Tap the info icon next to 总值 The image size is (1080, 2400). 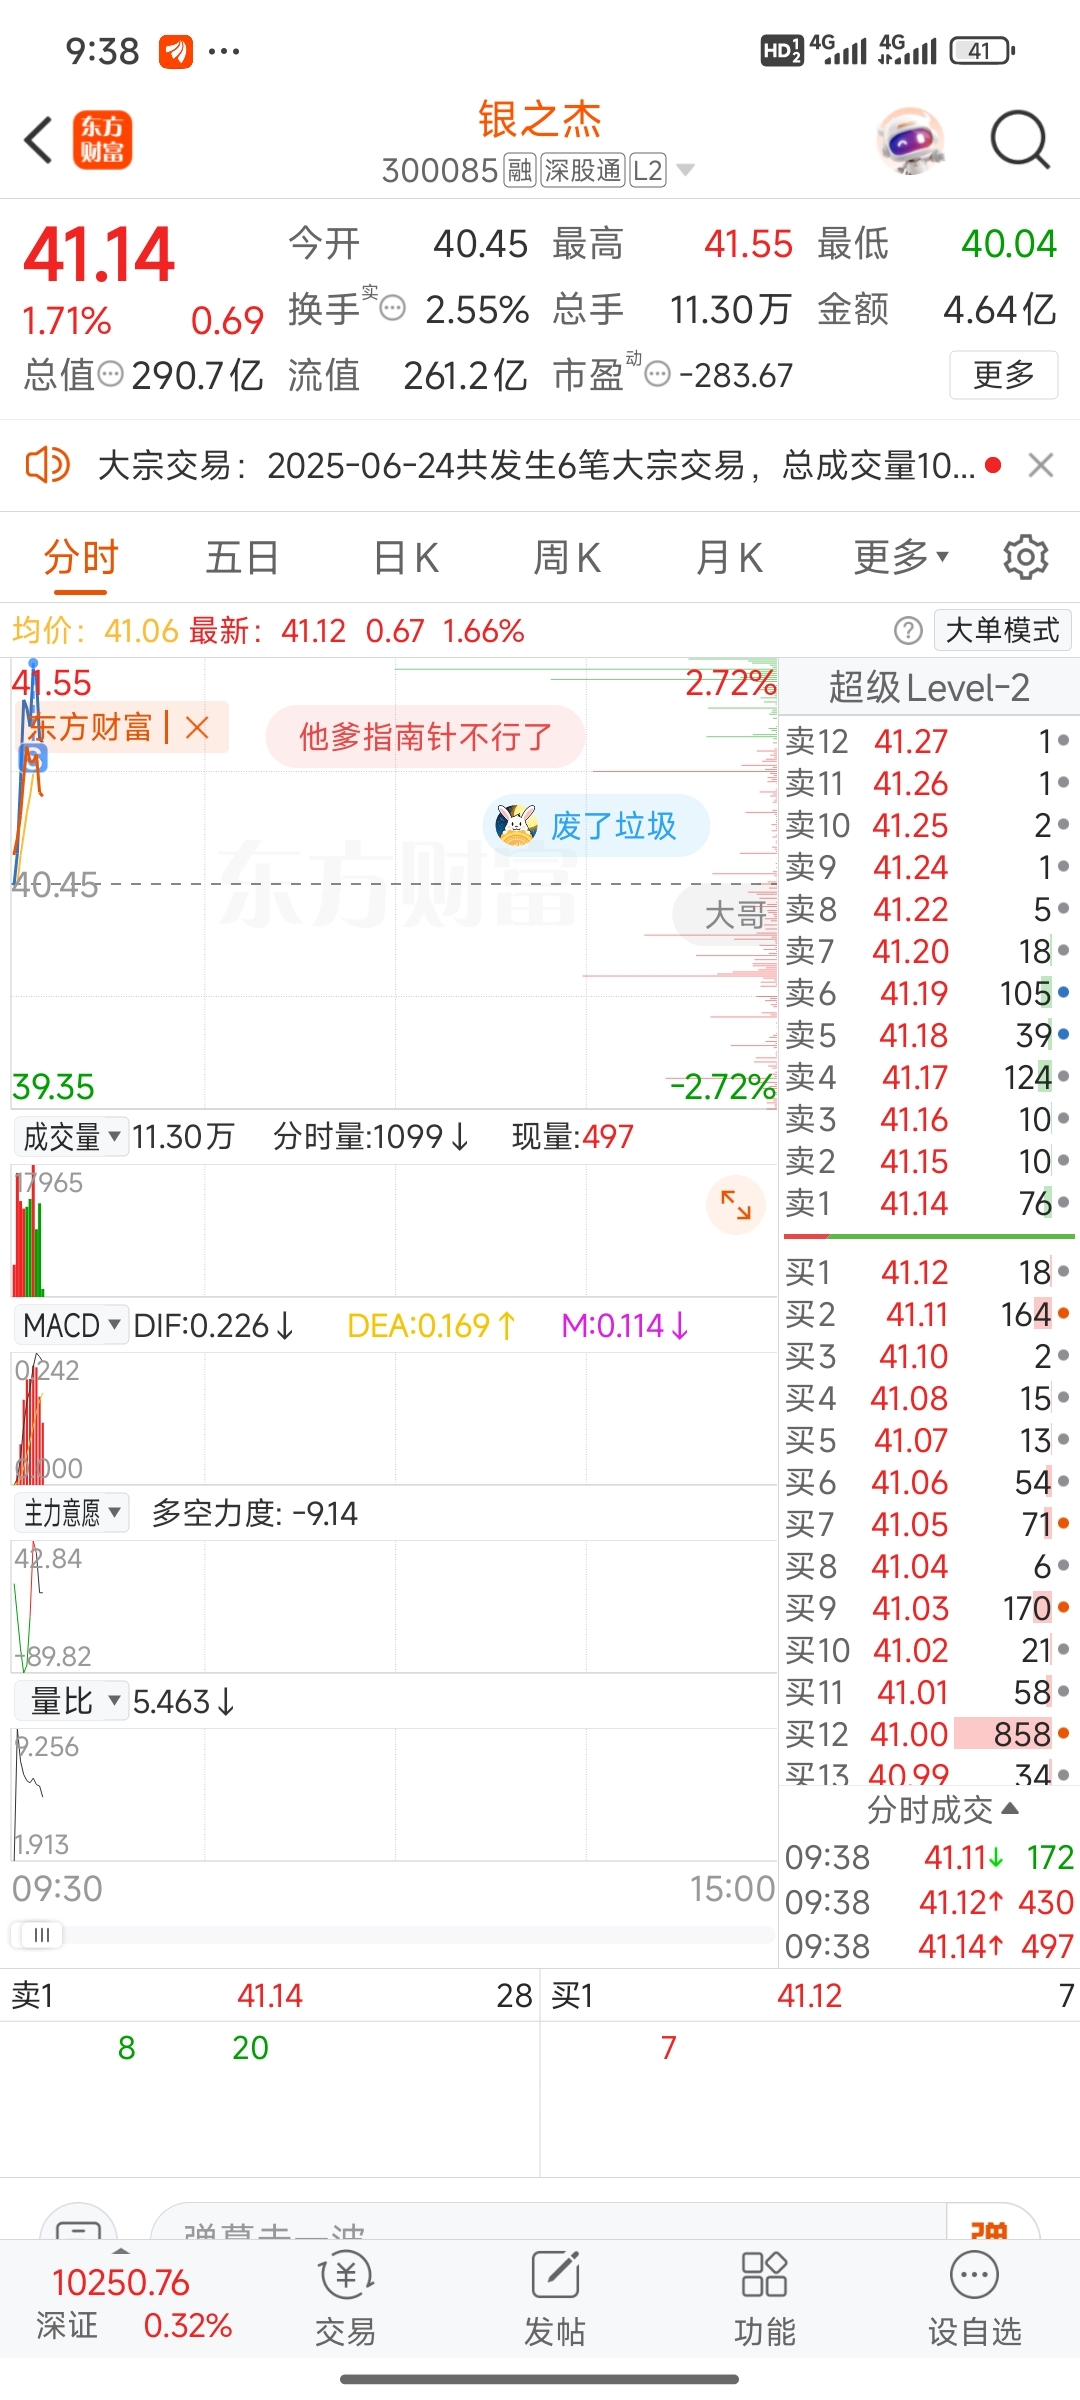111,375
